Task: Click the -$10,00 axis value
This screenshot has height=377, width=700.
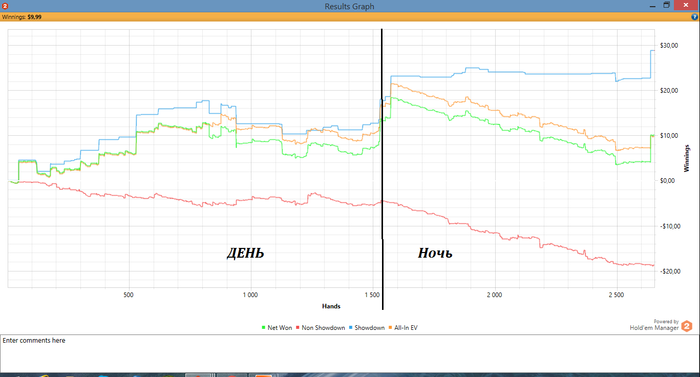Action: coord(670,226)
